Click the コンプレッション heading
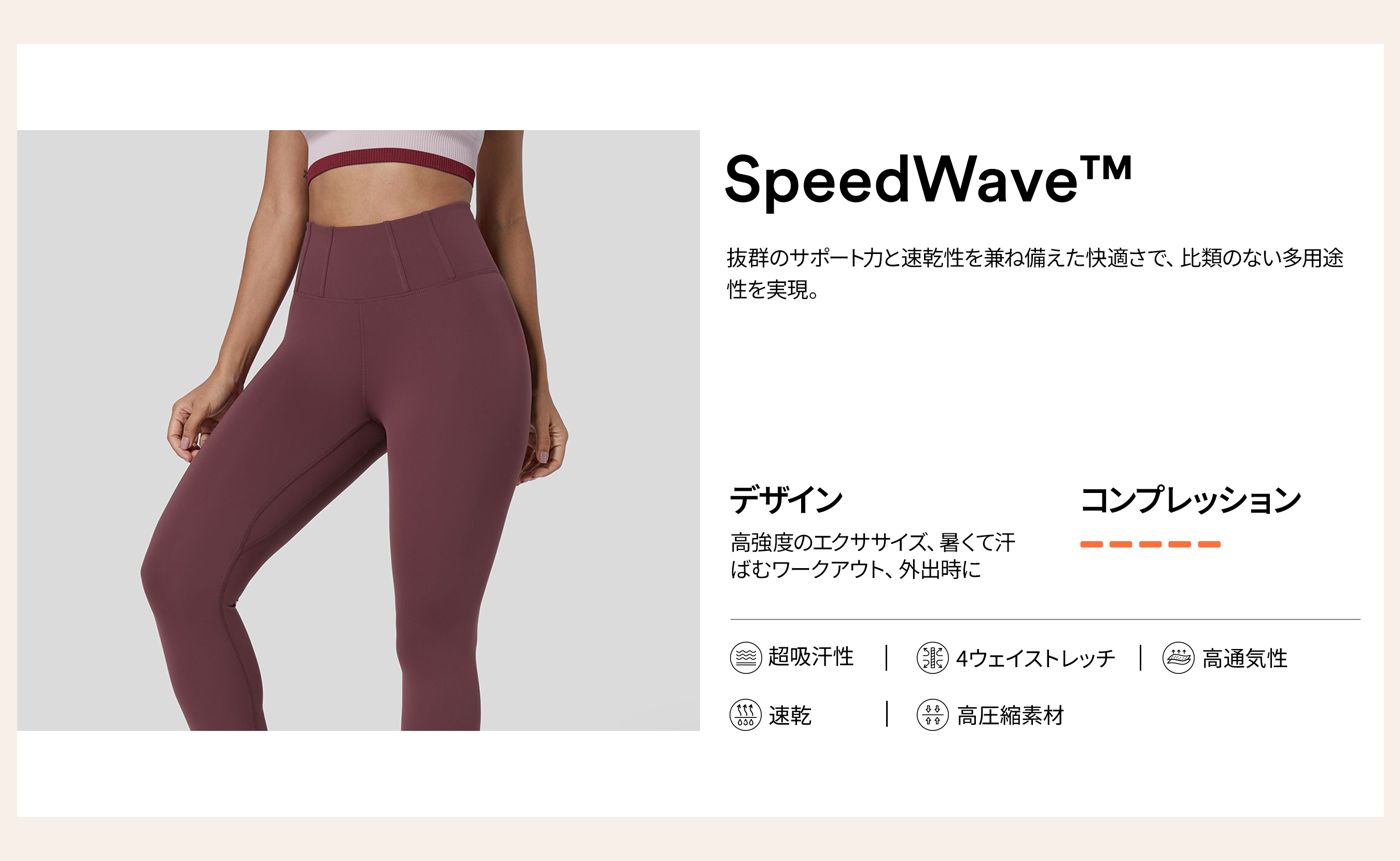The image size is (1400, 861). 1191,499
